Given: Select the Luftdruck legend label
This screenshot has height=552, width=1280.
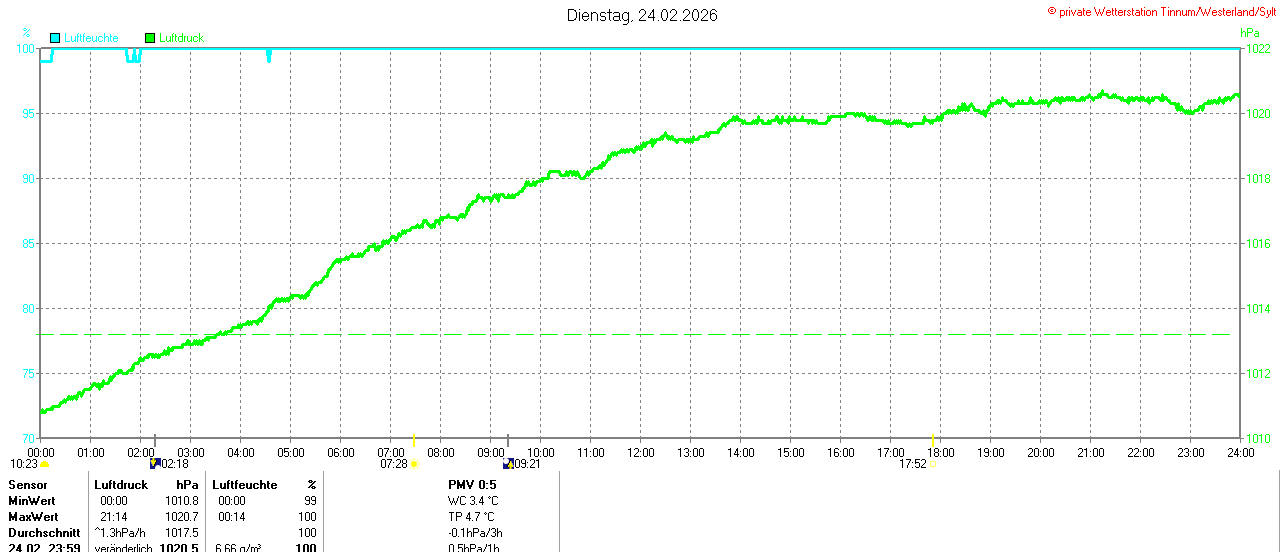Looking at the screenshot, I should (x=181, y=38).
